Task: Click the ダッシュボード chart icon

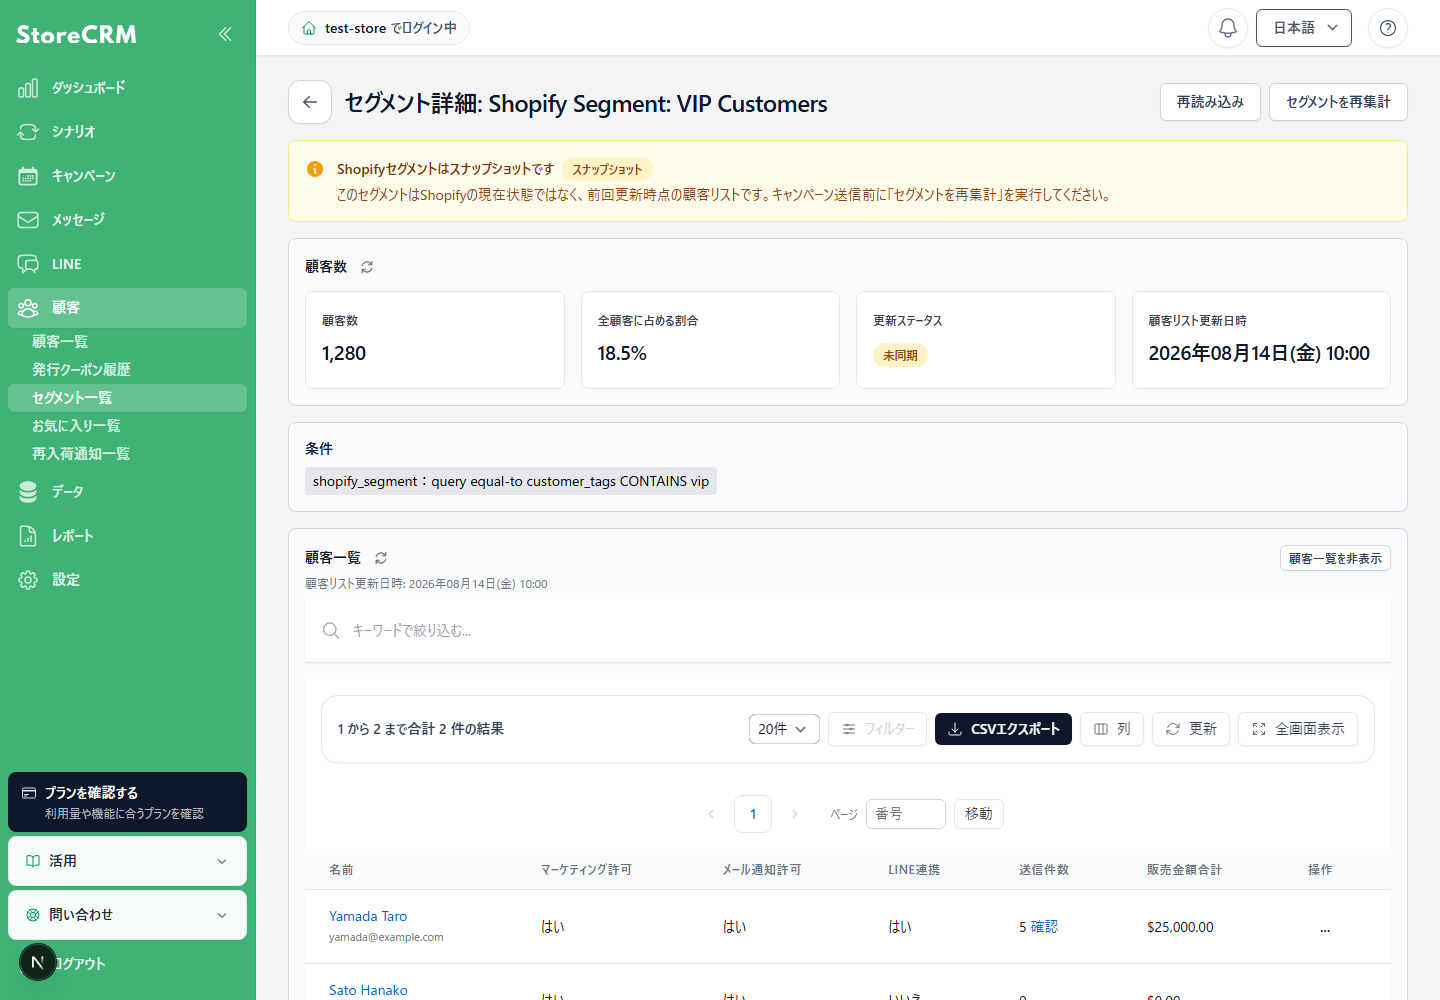Action: [x=28, y=88]
